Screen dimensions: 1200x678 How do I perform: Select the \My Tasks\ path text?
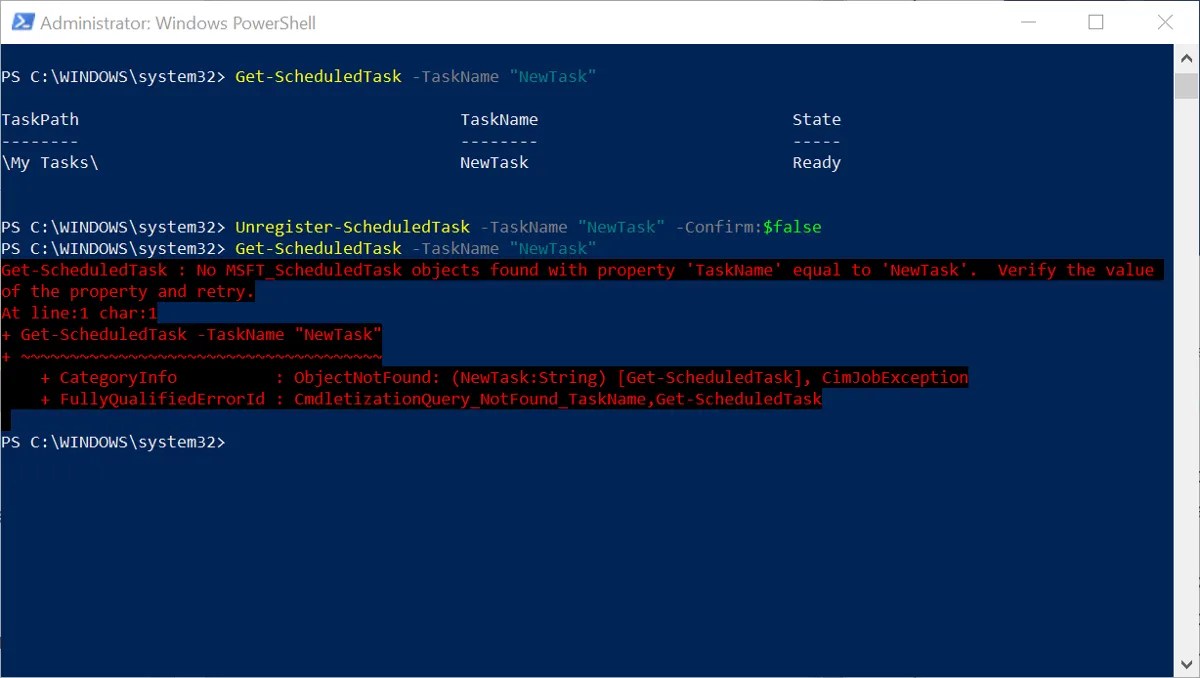(50, 162)
